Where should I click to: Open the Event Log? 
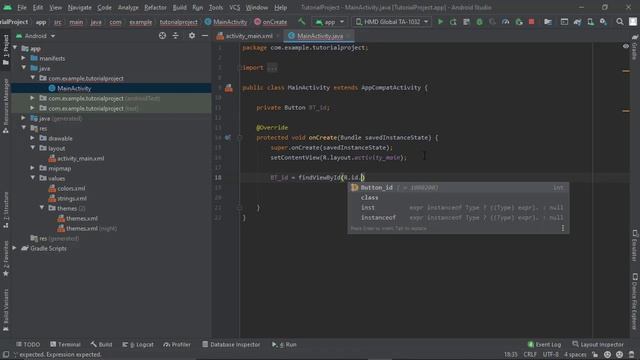click(544, 344)
